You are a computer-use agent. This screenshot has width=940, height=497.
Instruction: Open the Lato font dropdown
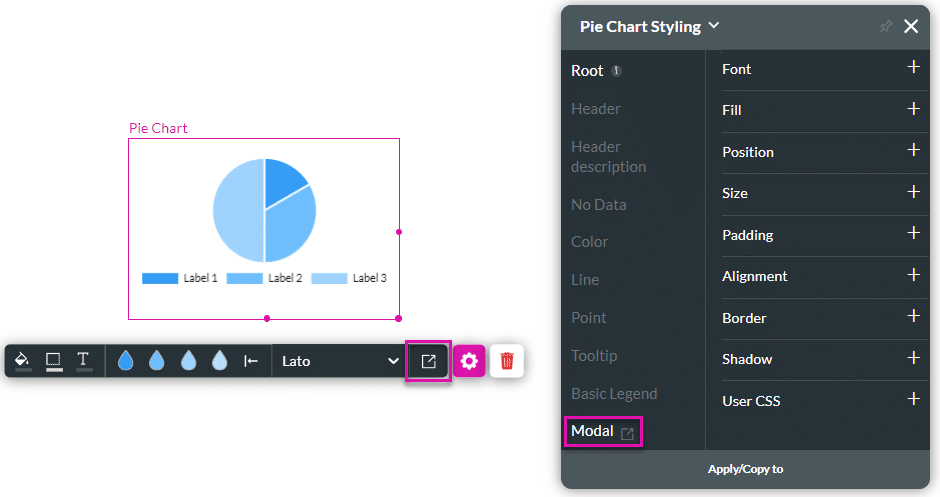pos(339,361)
